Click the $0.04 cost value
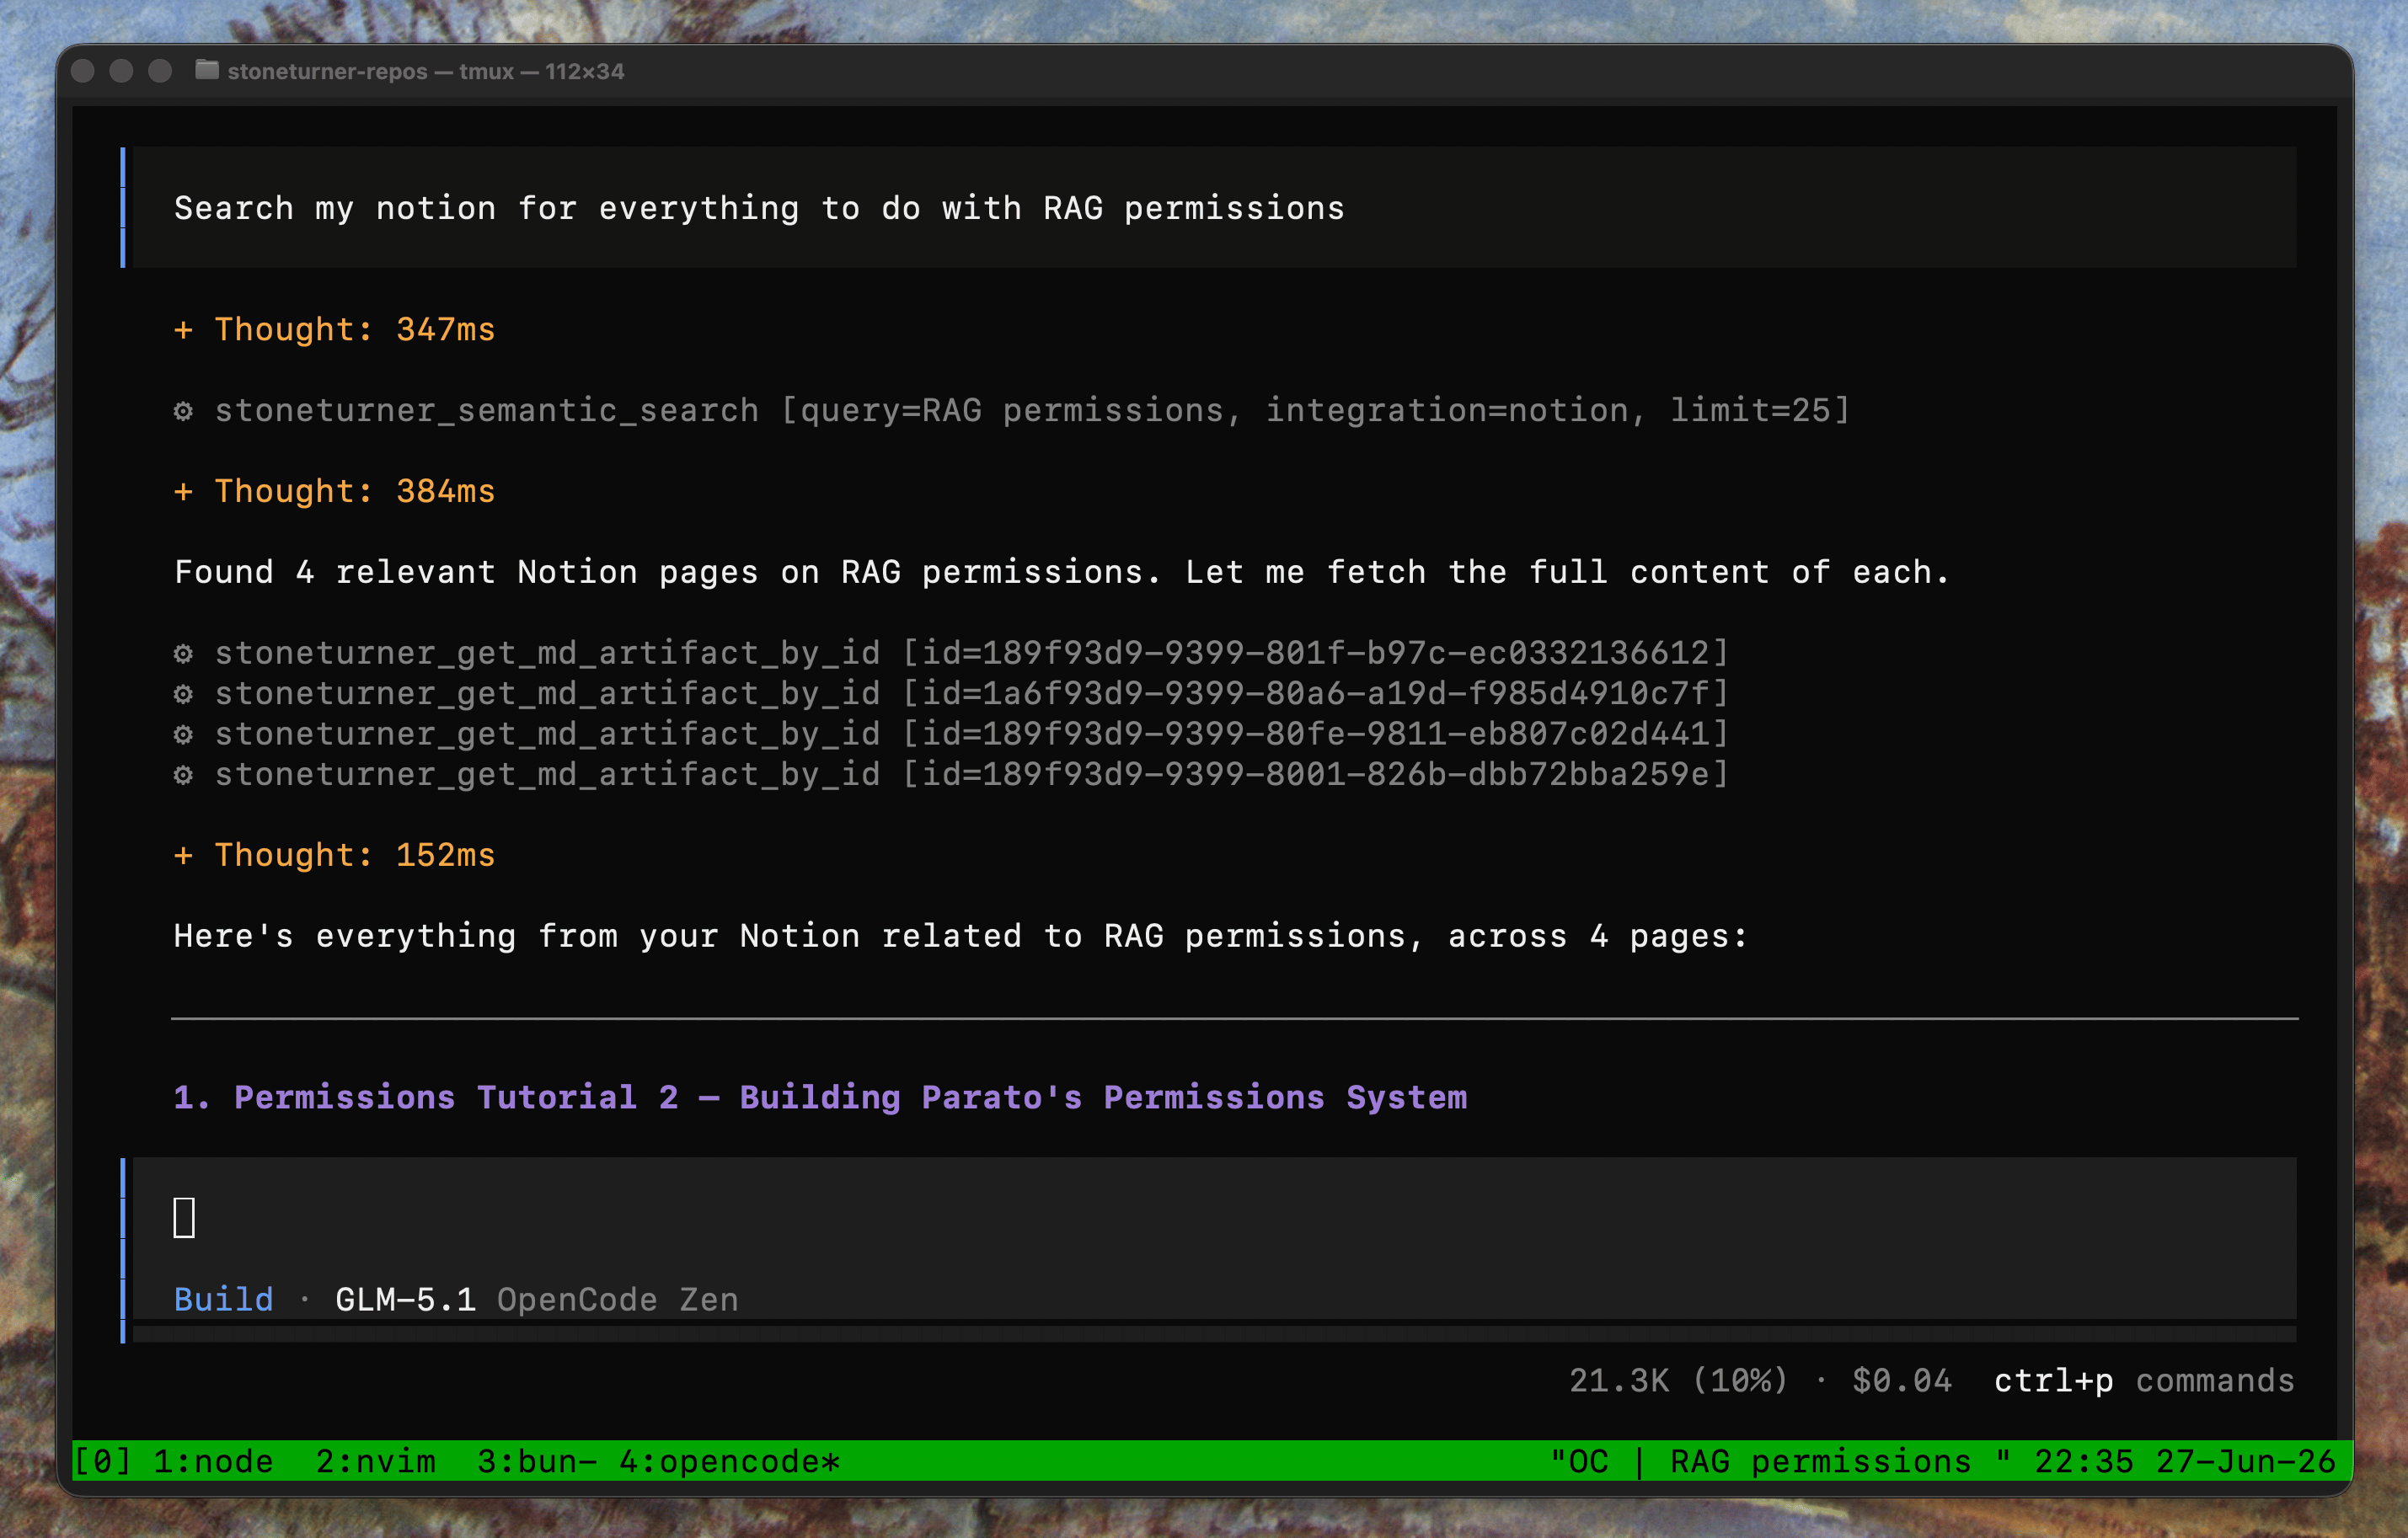2408x1538 pixels. point(1901,1381)
